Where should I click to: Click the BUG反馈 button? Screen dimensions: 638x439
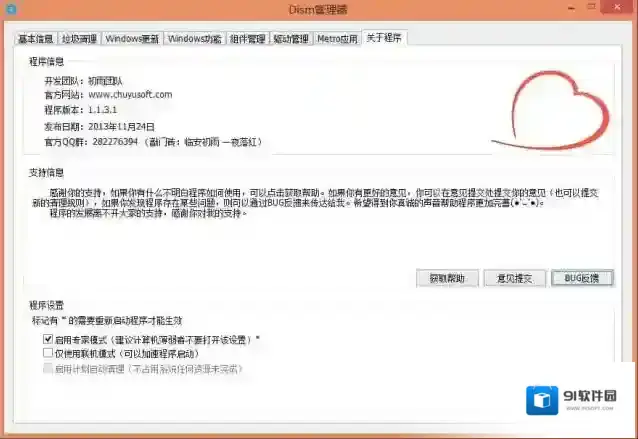tap(582, 278)
